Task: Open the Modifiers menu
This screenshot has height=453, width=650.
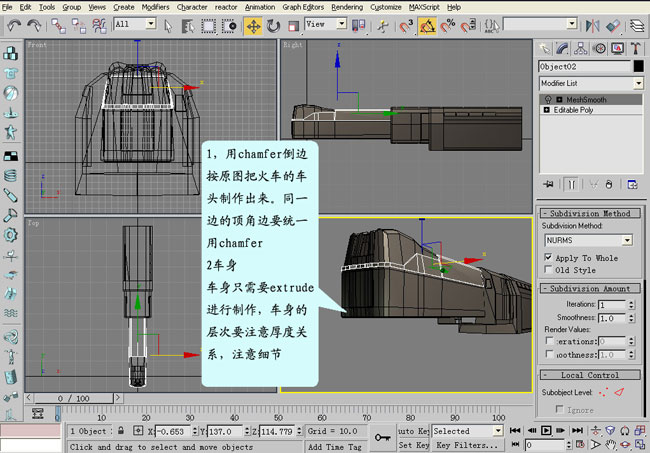Action: pos(155,7)
